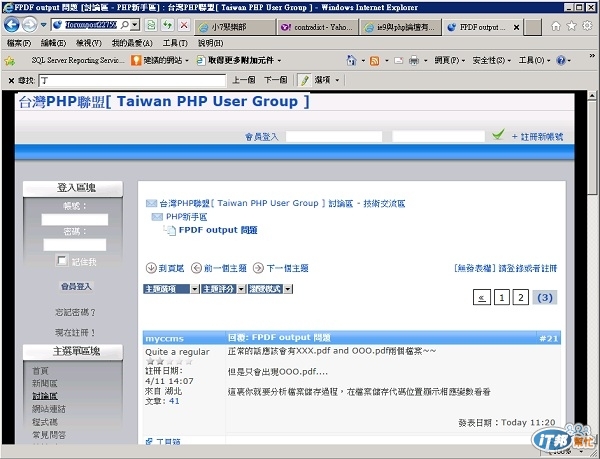This screenshot has width=600, height=459.
Task: Open the recent pages dropdown arrow
Action: tap(44, 25)
